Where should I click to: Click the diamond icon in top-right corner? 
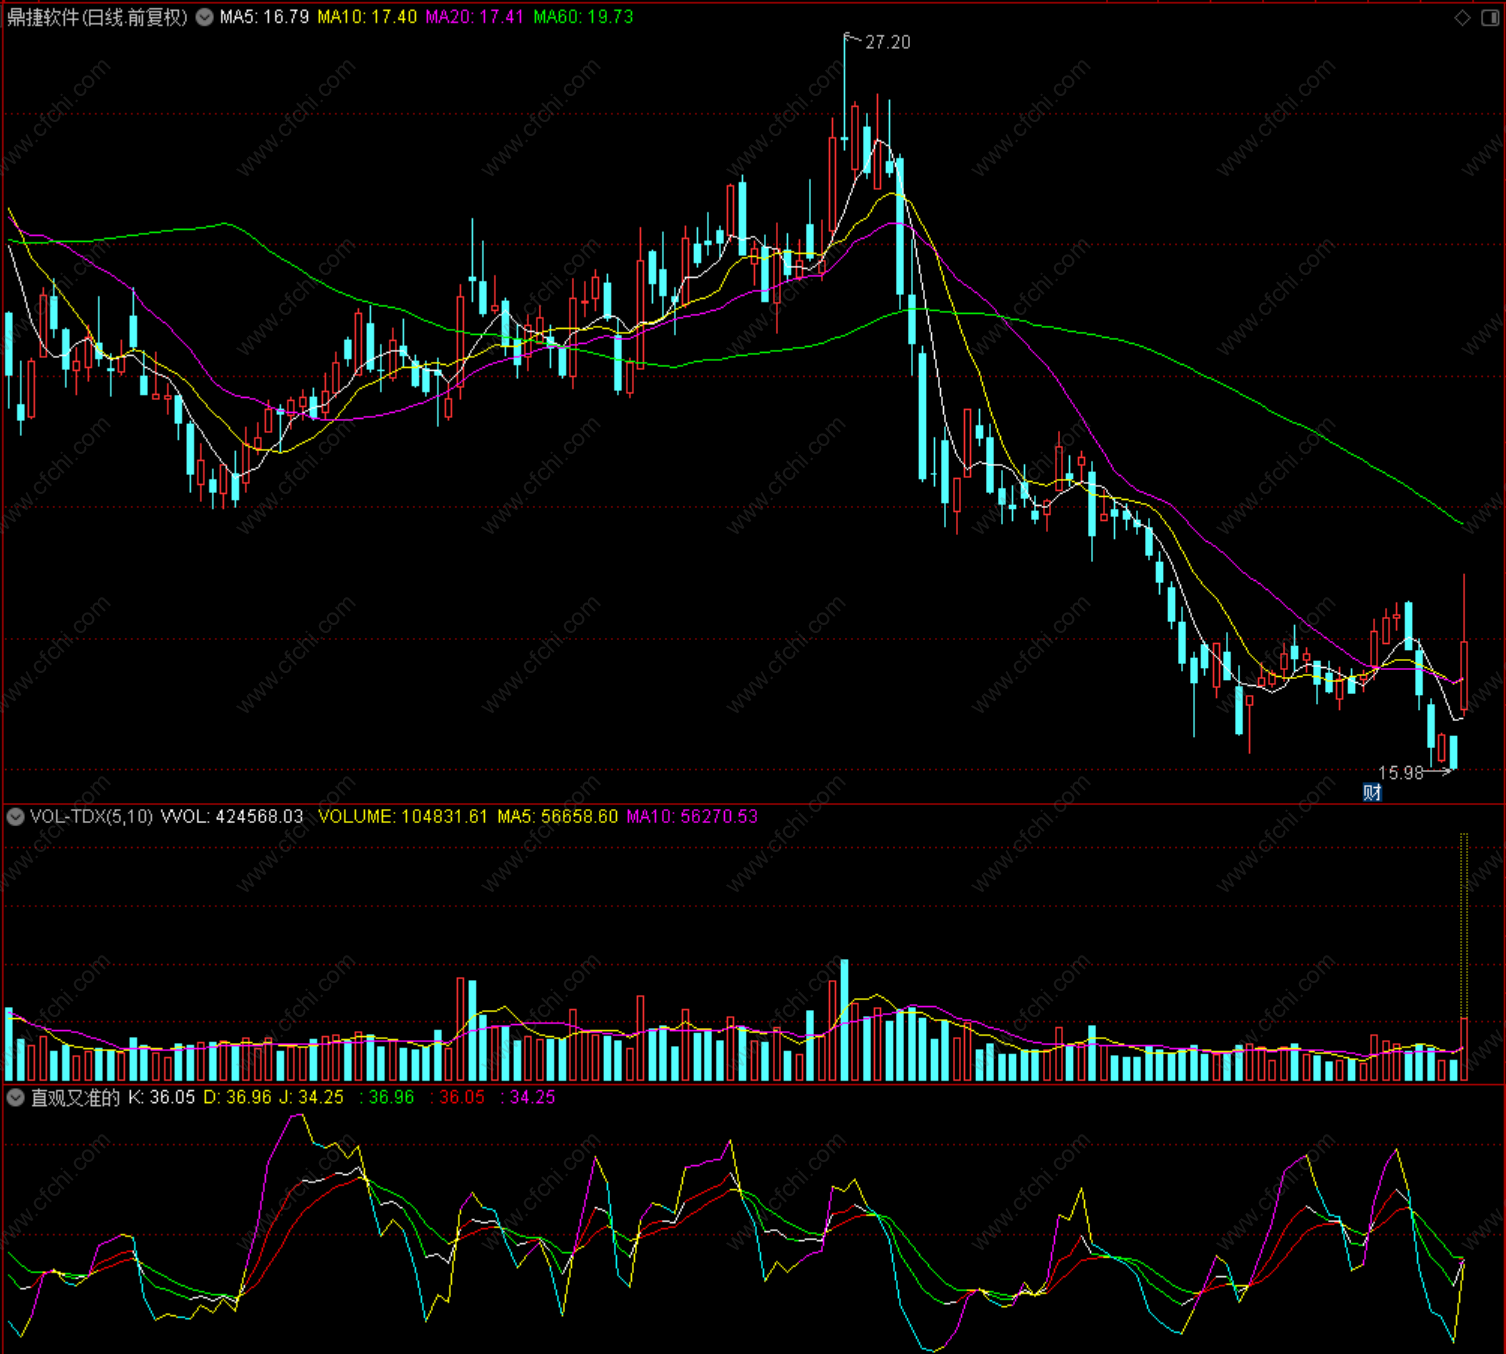(1462, 17)
